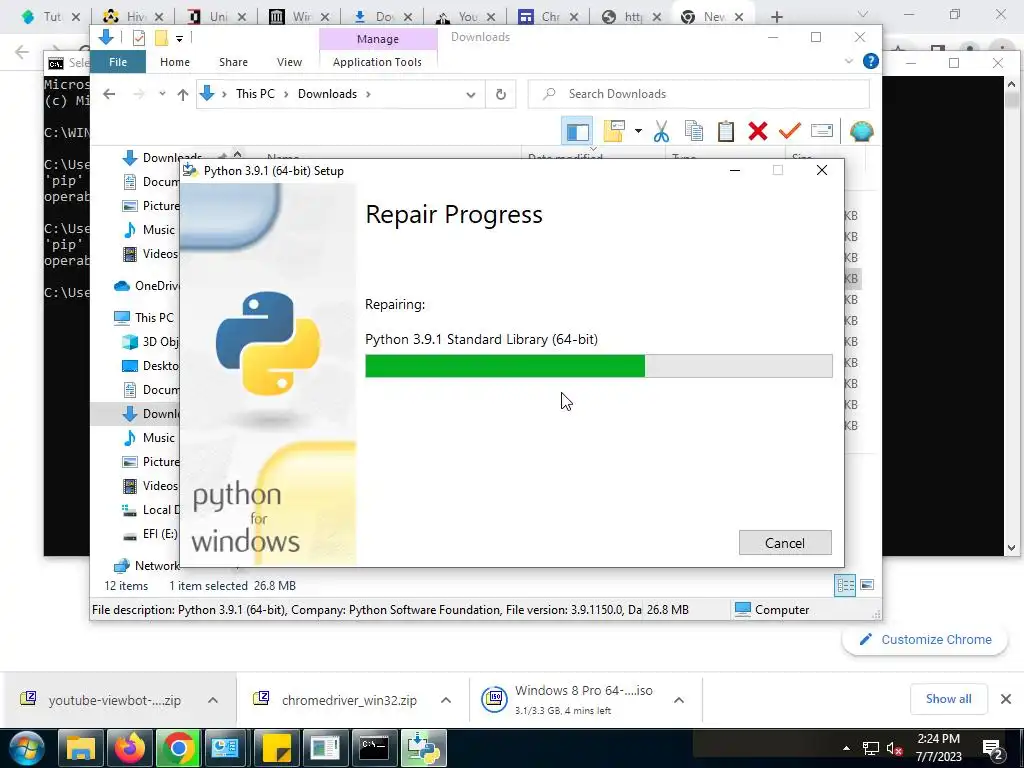
Task: Open a new Chrome tab
Action: 776,17
